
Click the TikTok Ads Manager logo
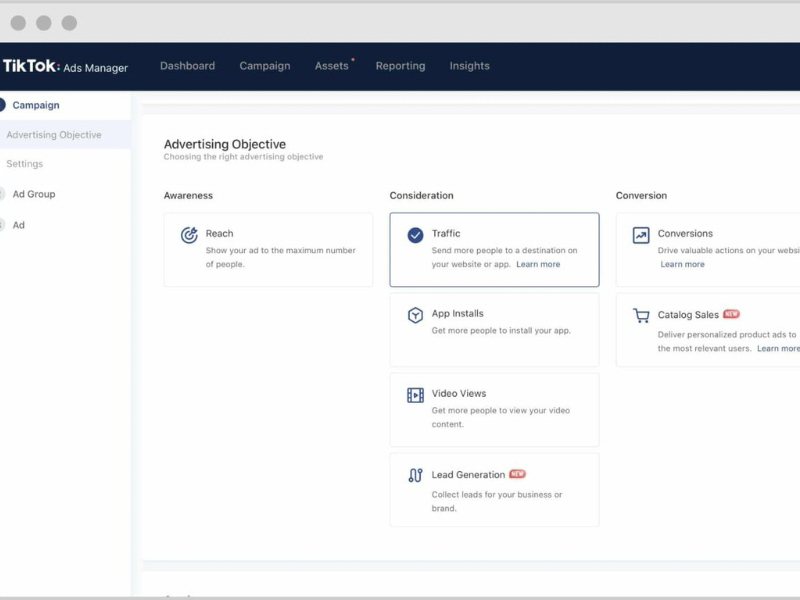pyautogui.click(x=65, y=66)
